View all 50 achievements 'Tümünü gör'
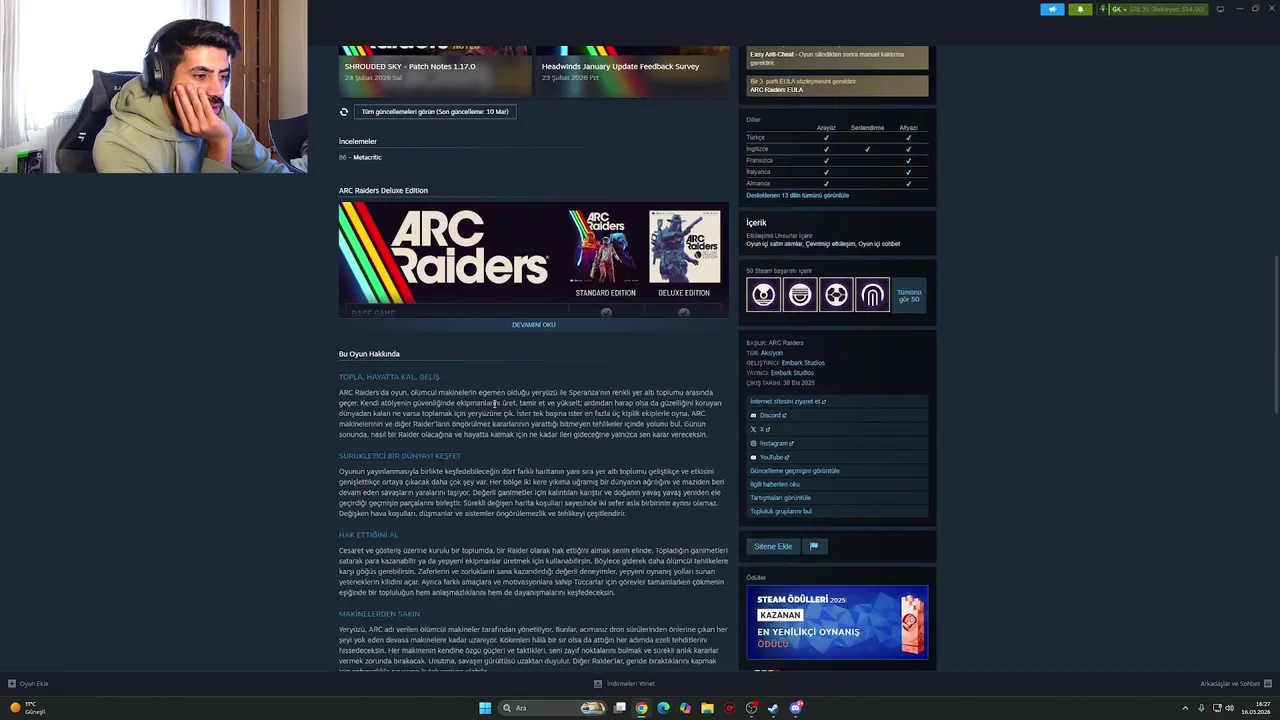 [909, 295]
